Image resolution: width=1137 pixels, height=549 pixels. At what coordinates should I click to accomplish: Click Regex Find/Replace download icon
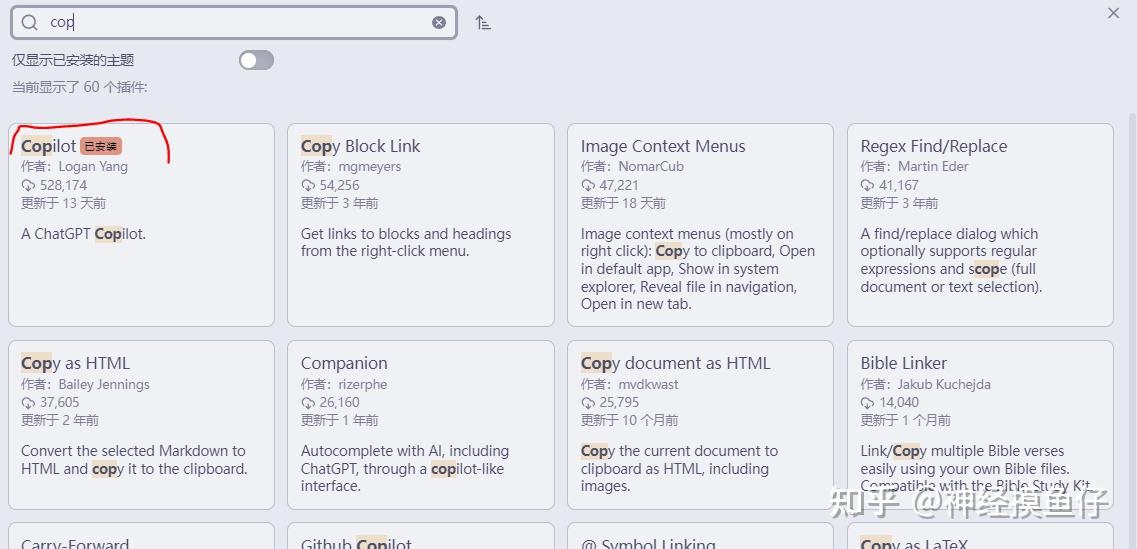[x=868, y=185]
